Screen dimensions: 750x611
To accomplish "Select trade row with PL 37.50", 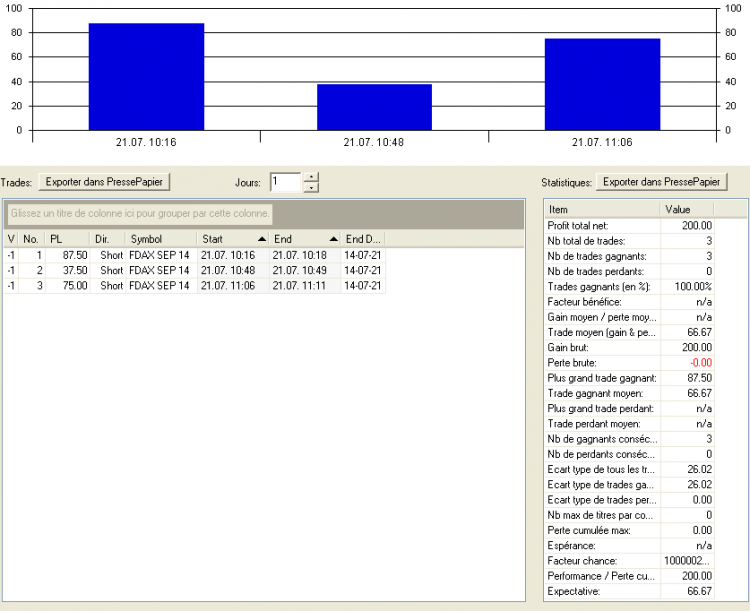I will point(195,270).
